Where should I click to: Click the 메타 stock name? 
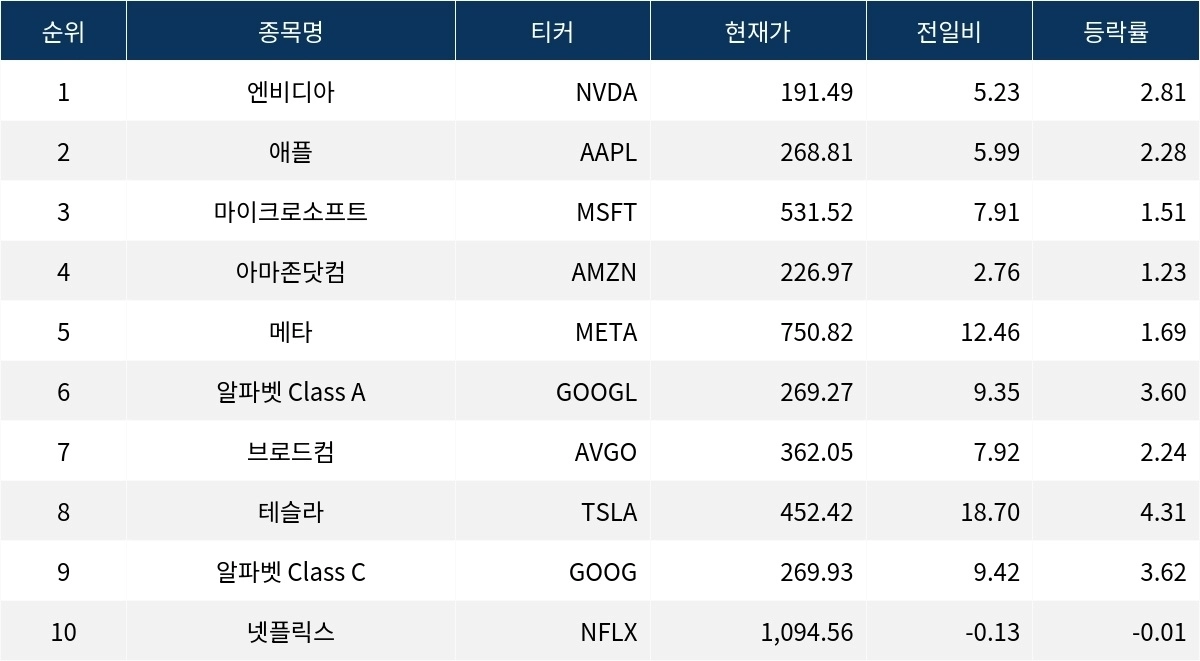[x=290, y=332]
